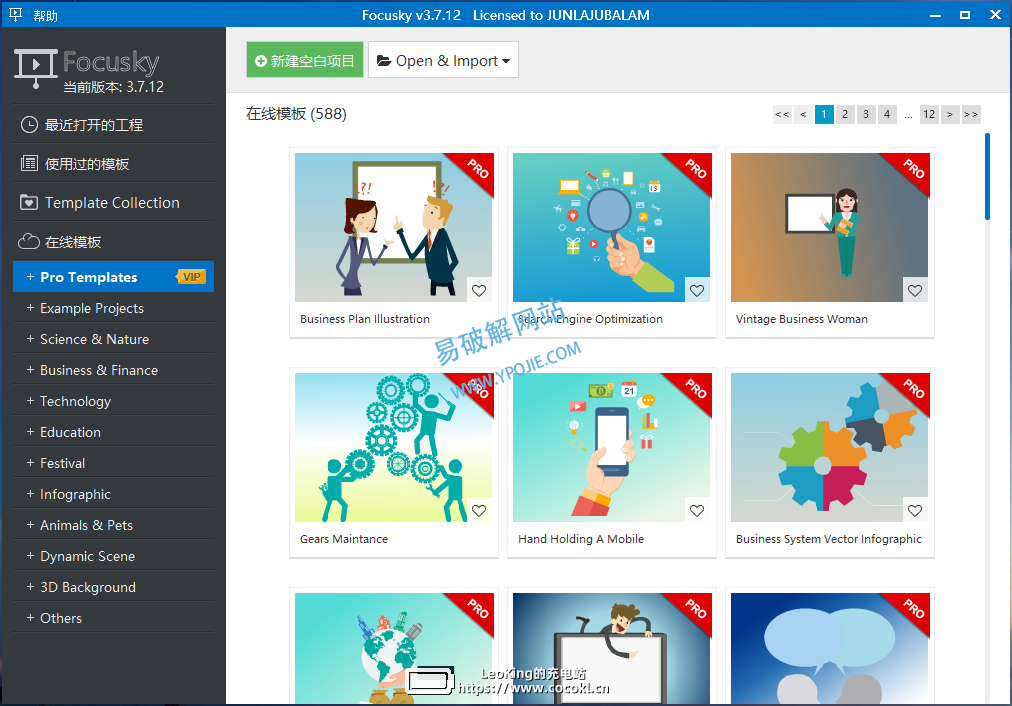The width and height of the screenshot is (1012, 706).
Task: Open the Search Engine Optimization thumbnail
Action: tap(612, 227)
